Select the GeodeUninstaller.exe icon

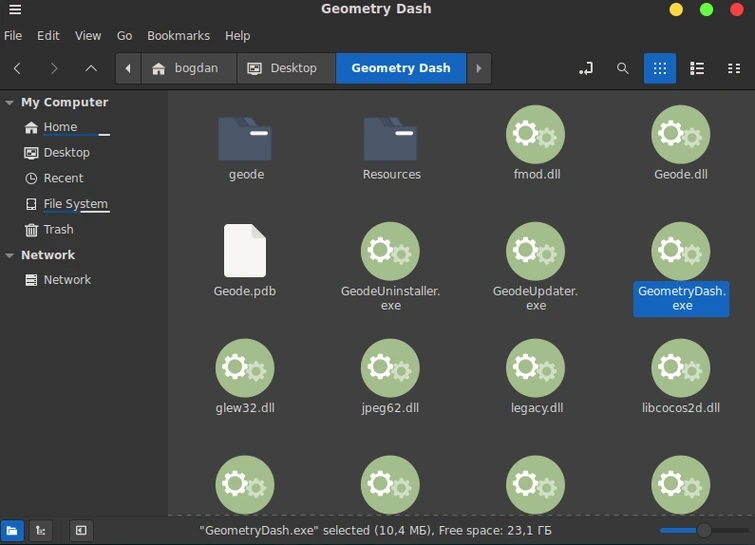(391, 251)
